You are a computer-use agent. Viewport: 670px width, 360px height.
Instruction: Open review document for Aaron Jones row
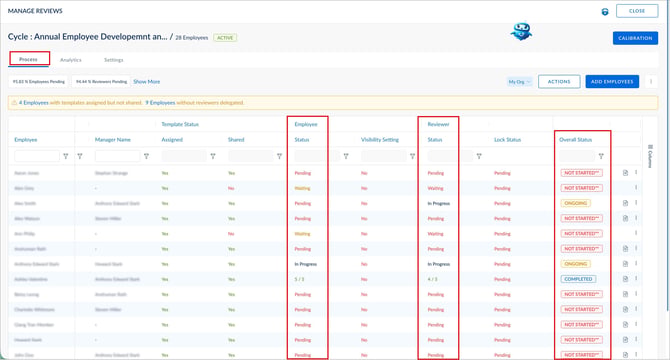coord(625,173)
